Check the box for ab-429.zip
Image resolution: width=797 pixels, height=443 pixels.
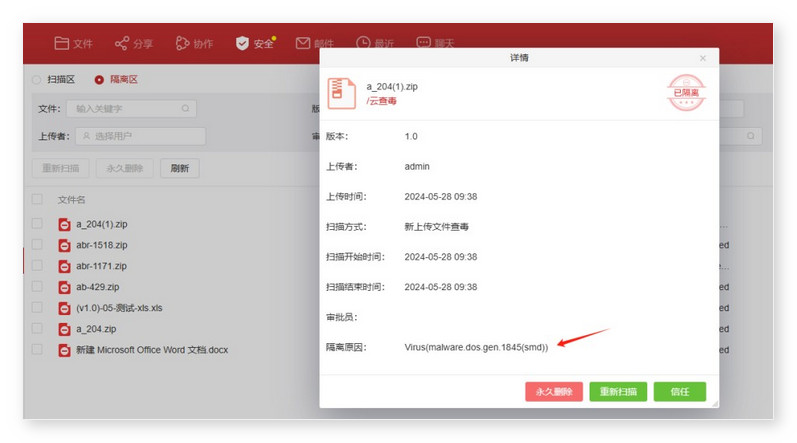[37, 287]
